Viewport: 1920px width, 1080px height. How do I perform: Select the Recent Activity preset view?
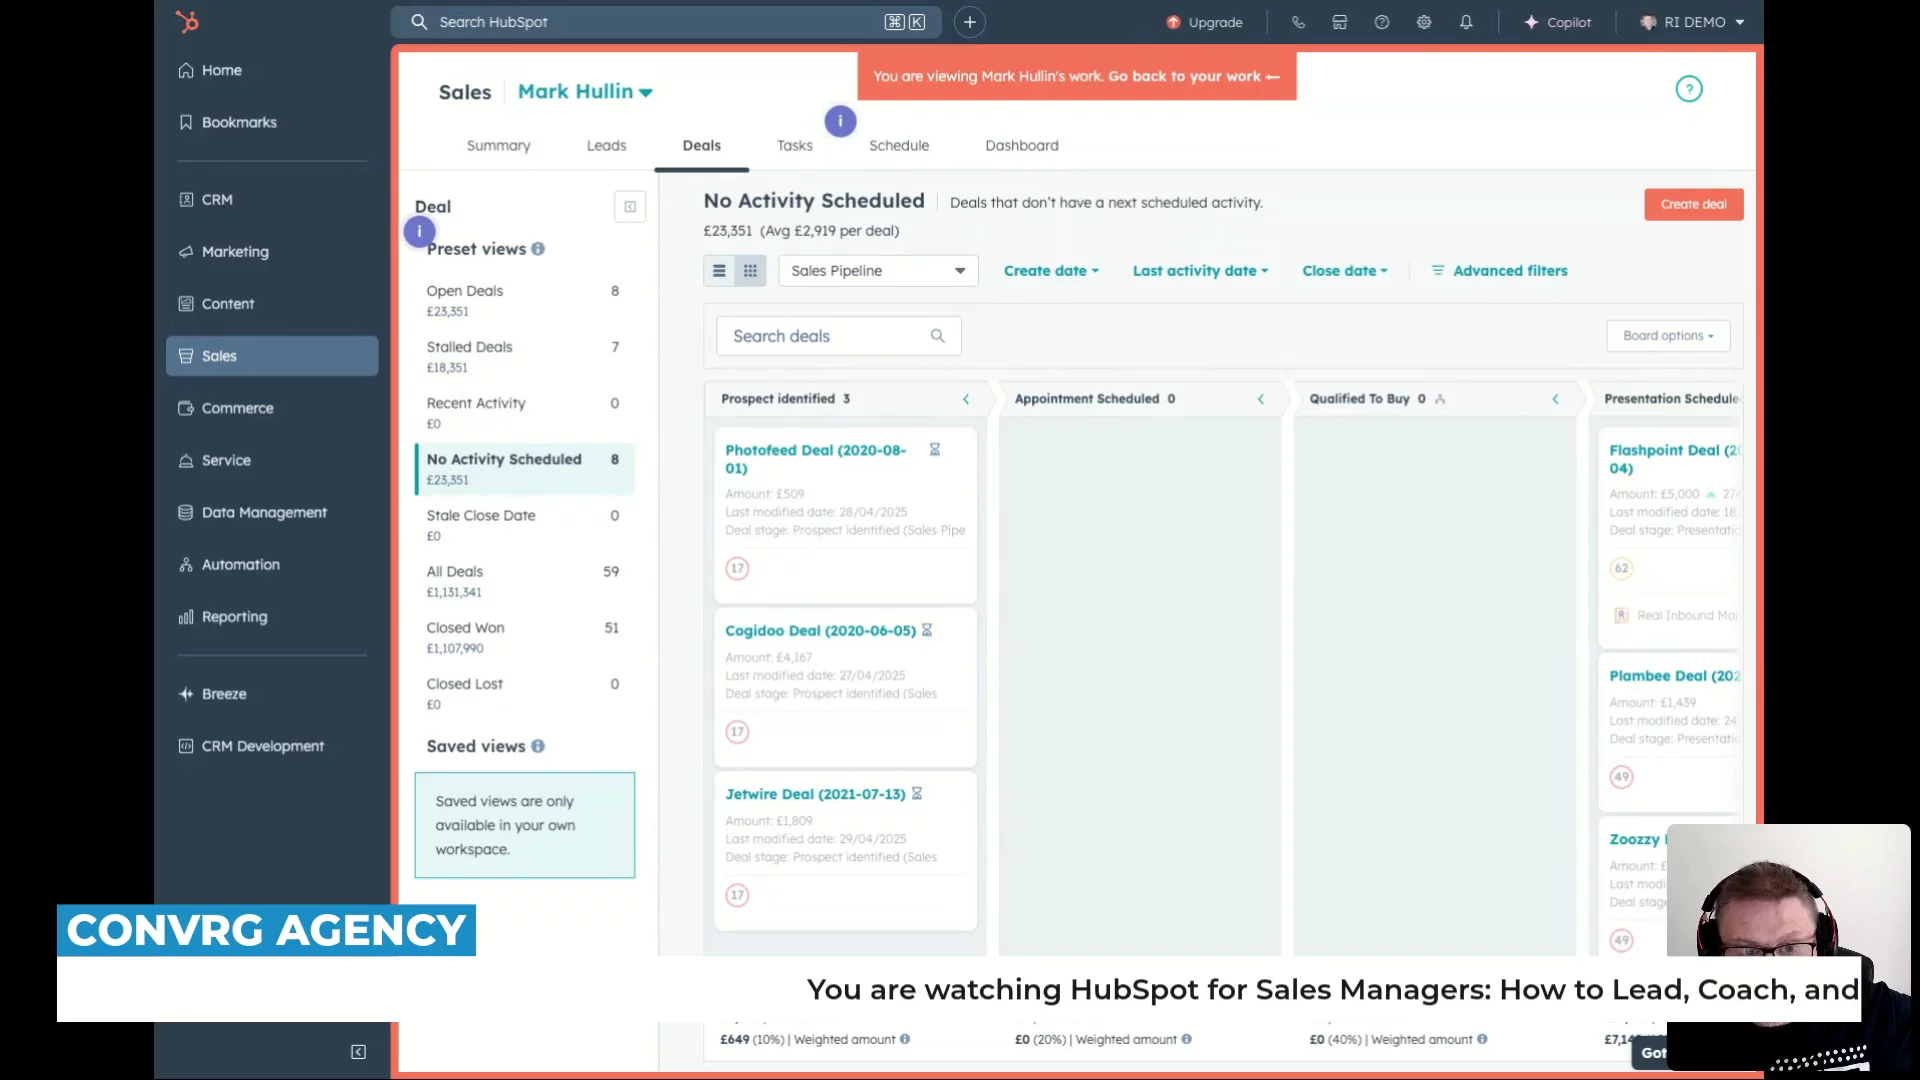point(524,412)
